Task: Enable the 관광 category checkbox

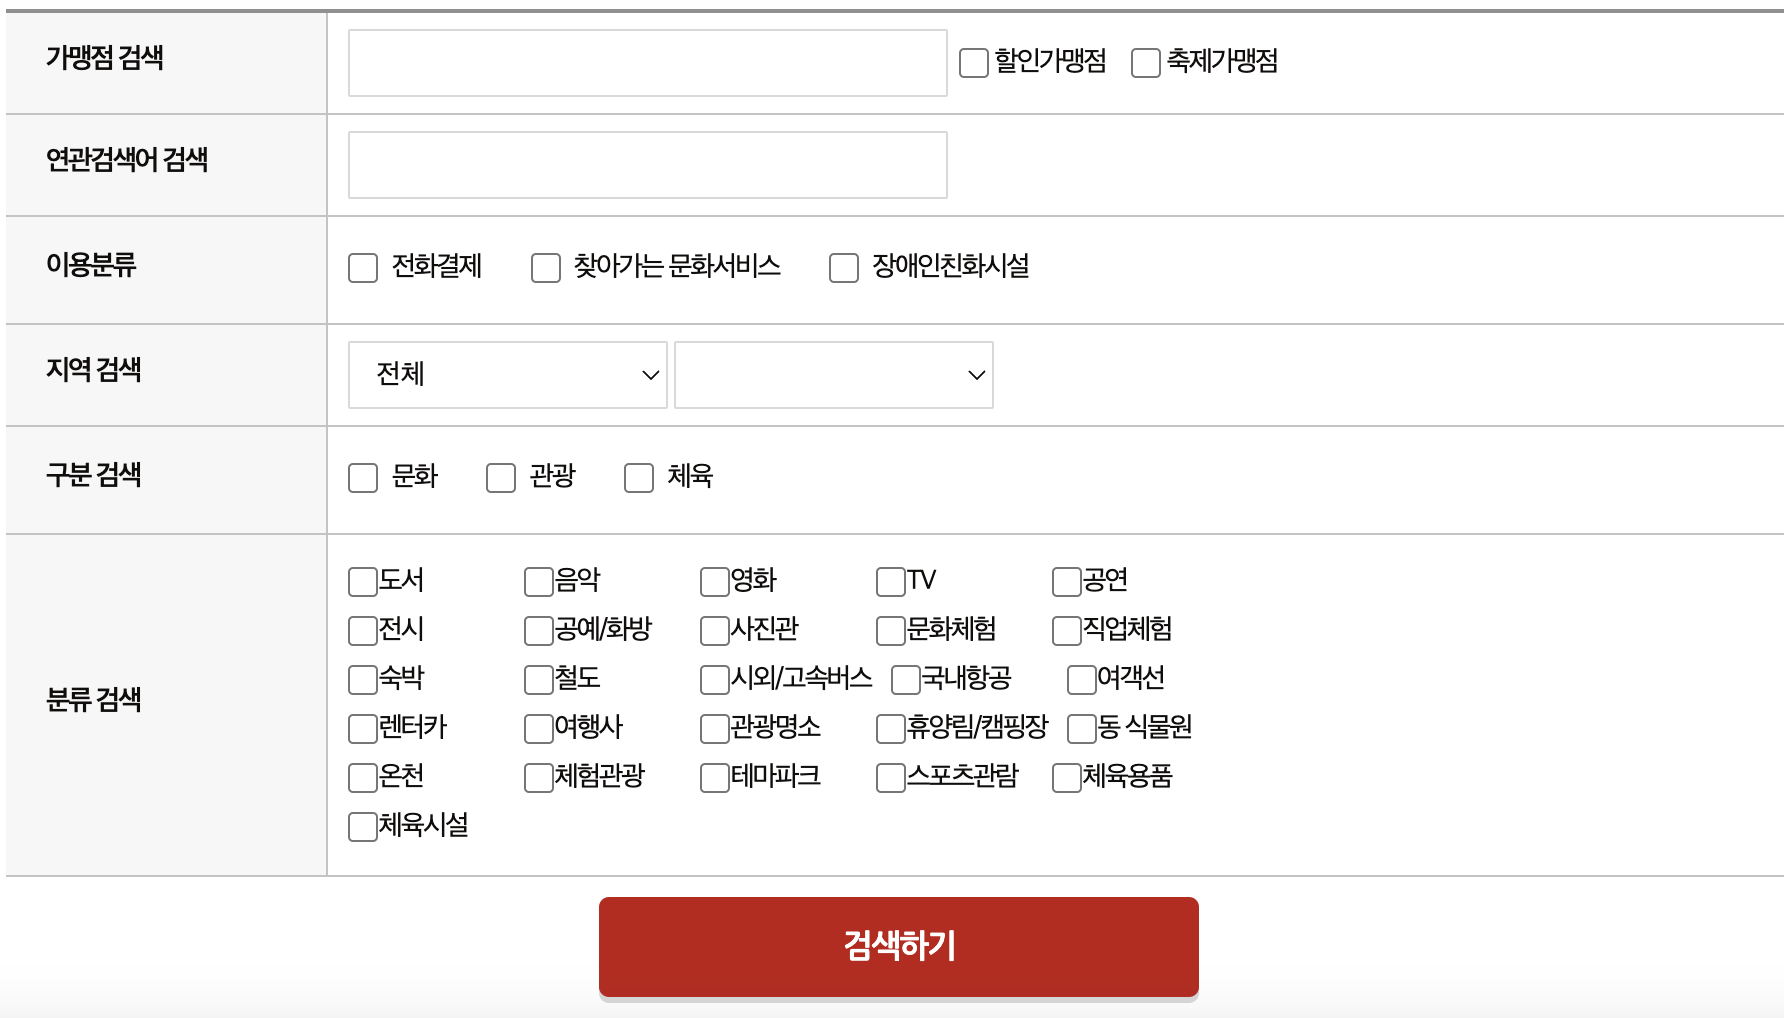Action: (500, 478)
